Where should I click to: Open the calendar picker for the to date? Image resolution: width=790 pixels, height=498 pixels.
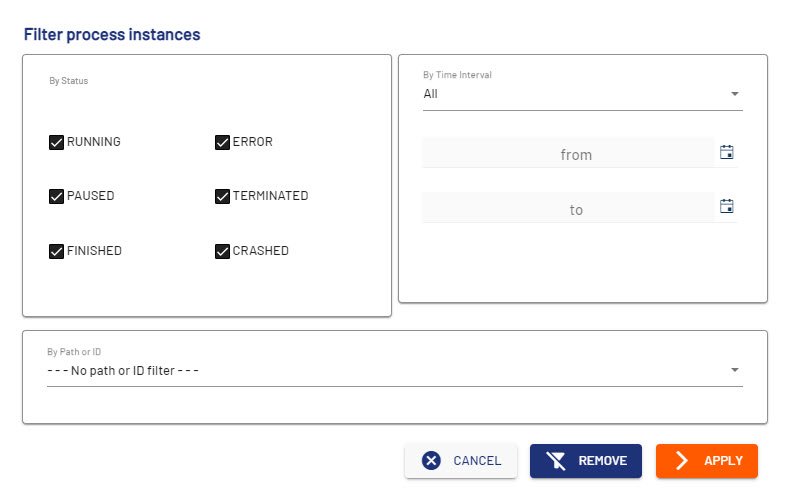[727, 207]
